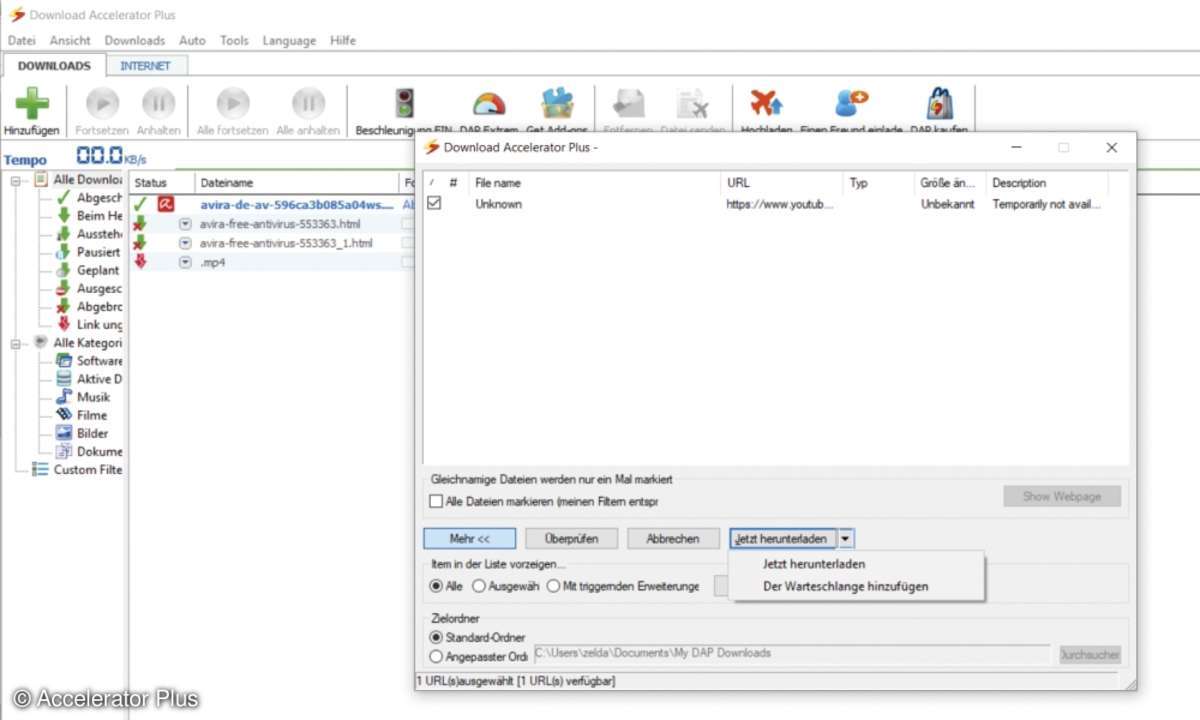Click the Einen Freund einladen icon

[x=851, y=103]
